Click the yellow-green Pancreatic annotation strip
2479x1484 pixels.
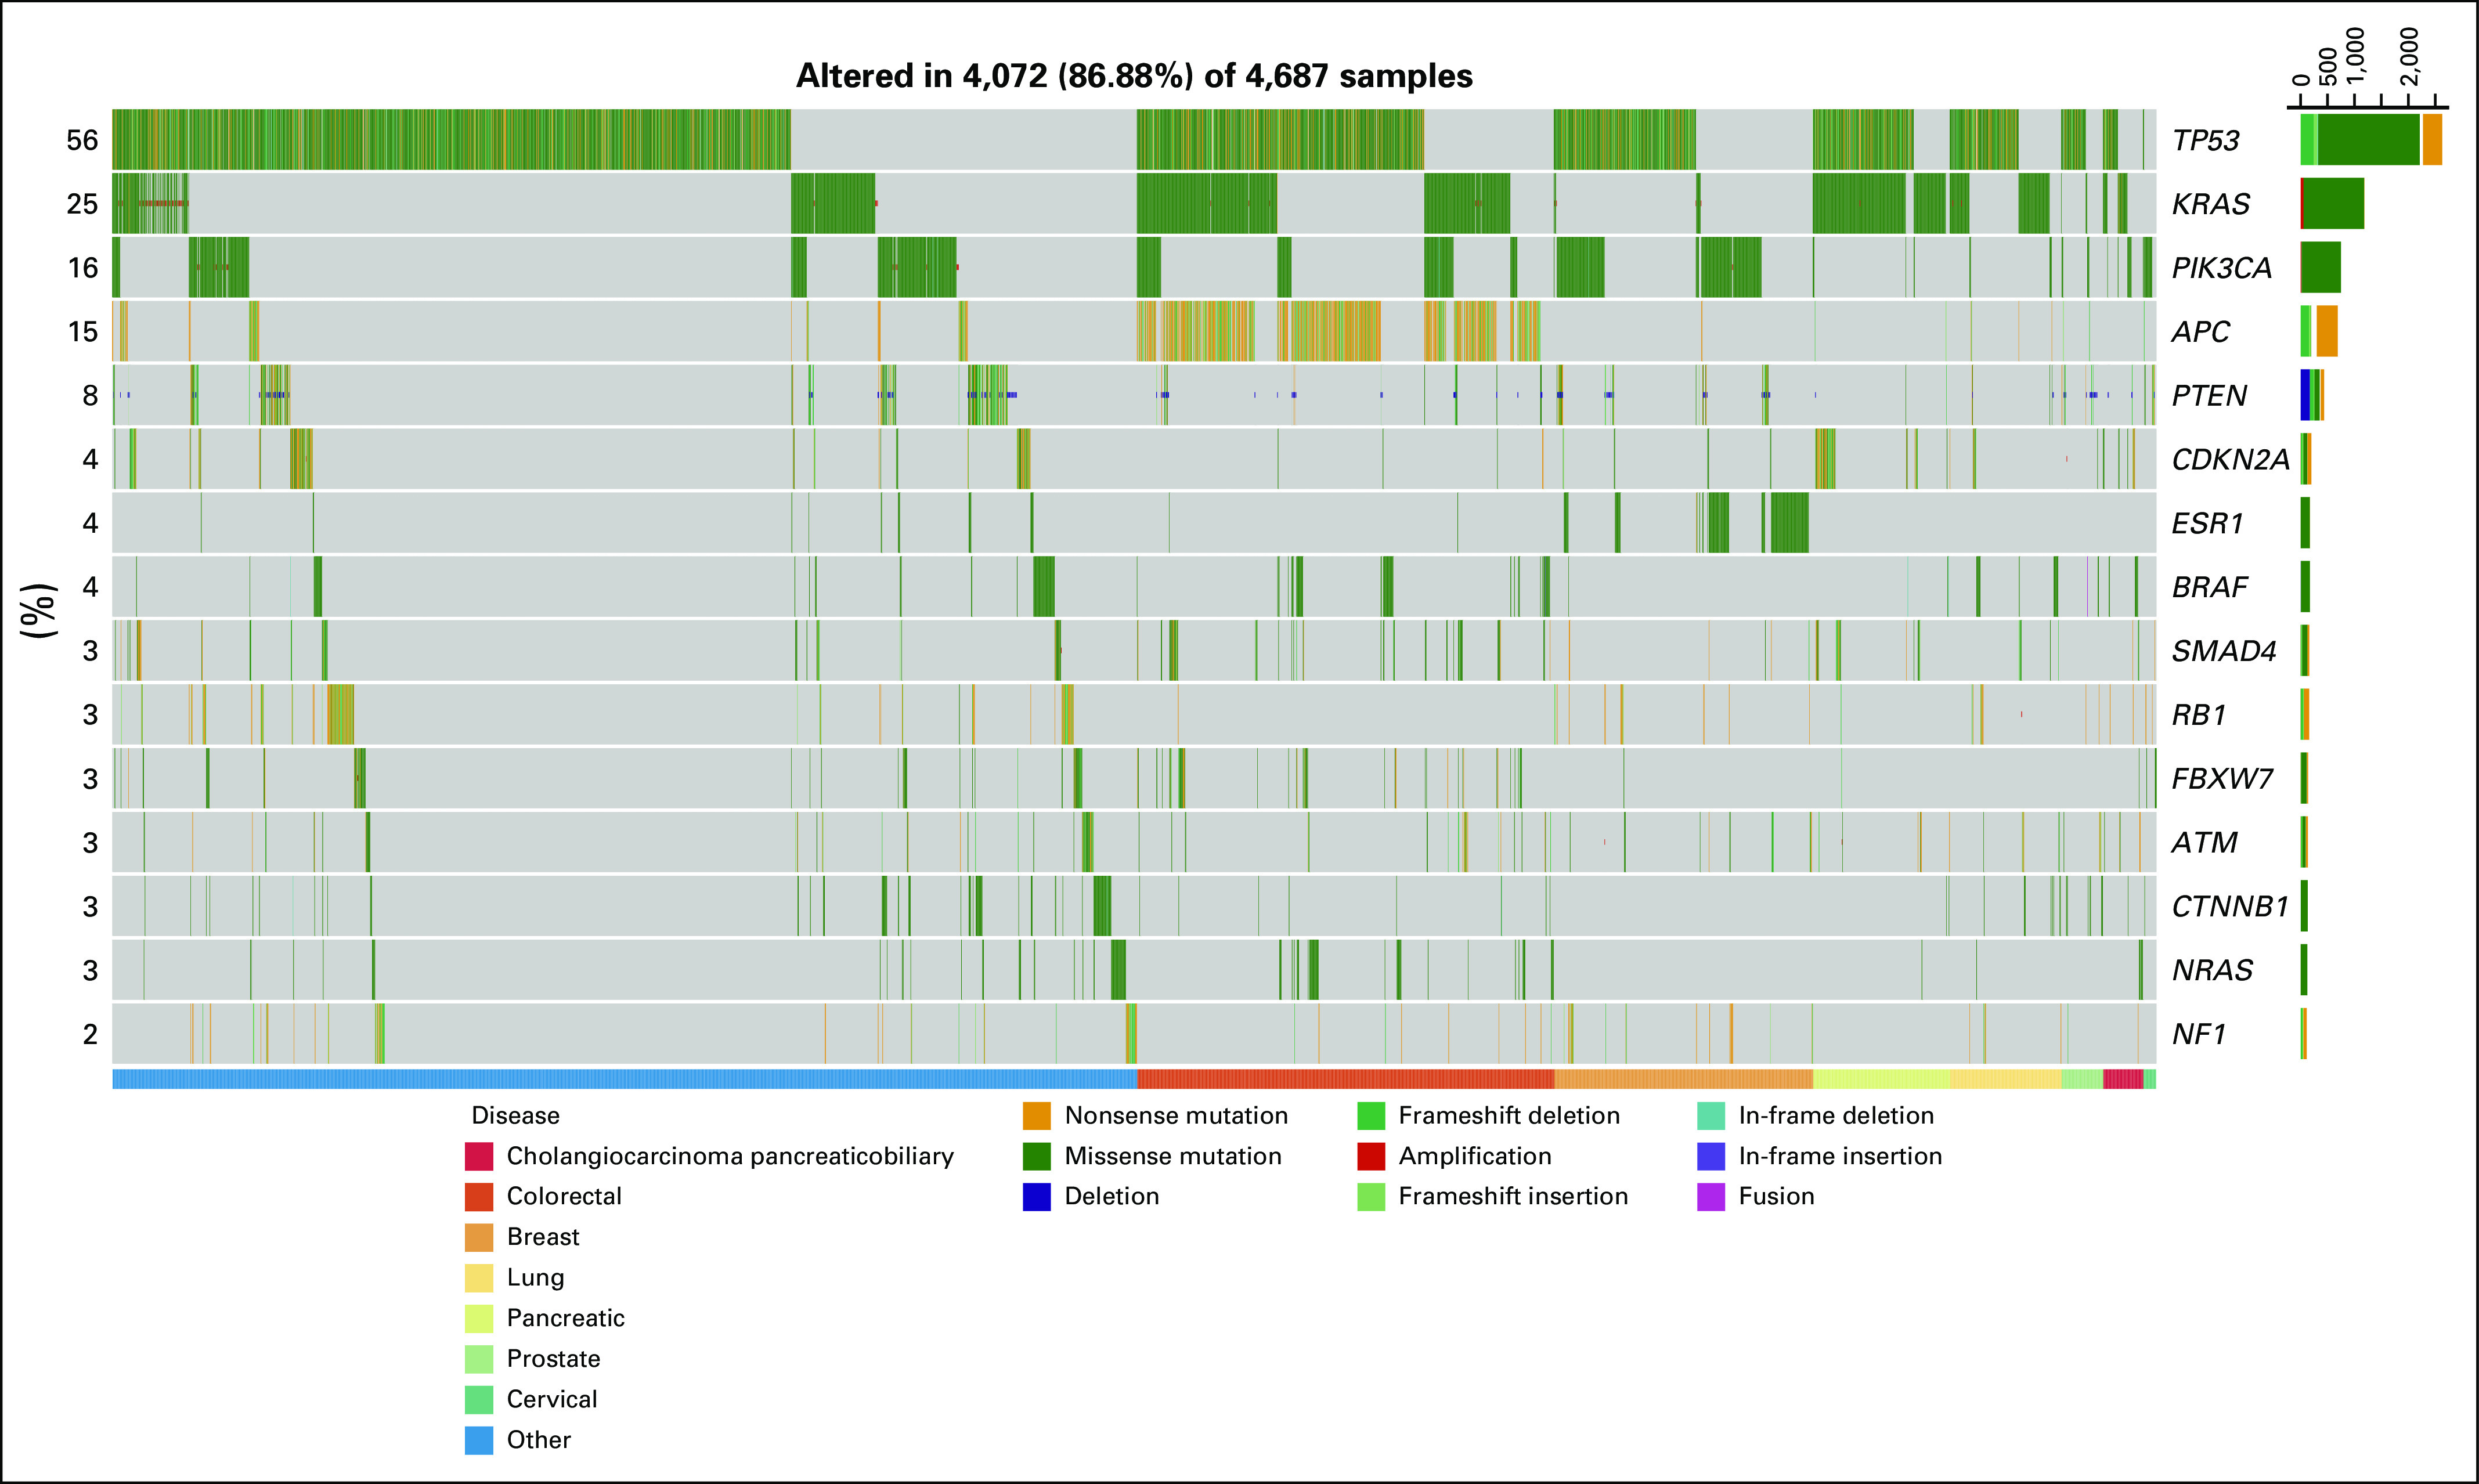coord(1881,1079)
